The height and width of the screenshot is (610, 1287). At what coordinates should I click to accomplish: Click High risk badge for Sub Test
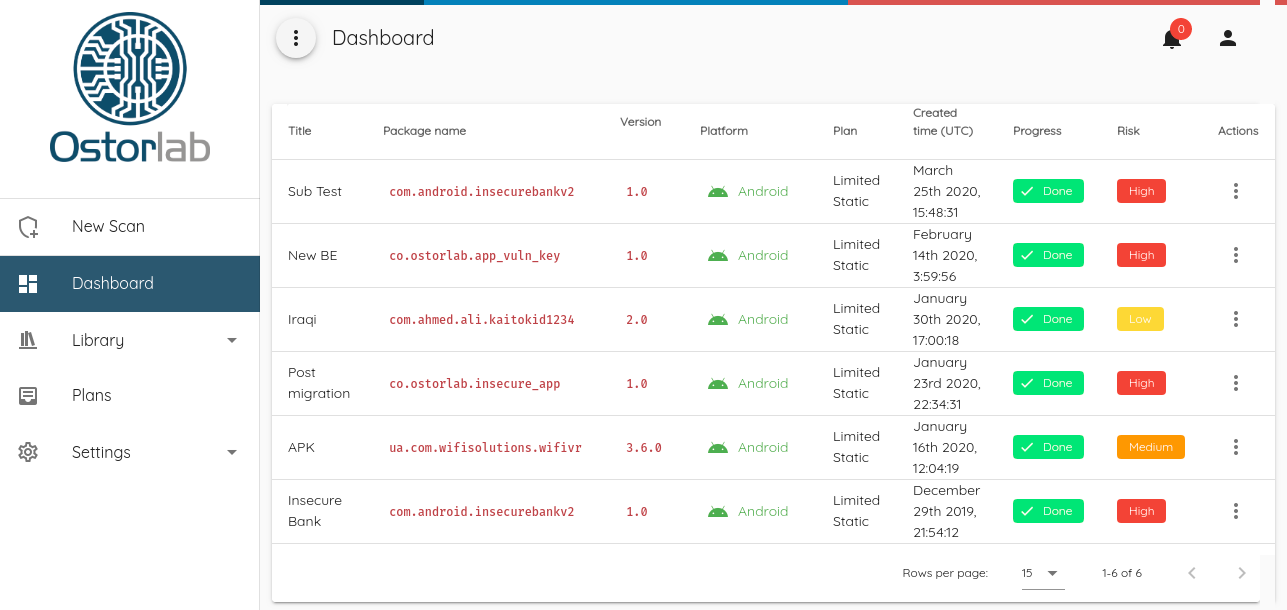[1141, 191]
